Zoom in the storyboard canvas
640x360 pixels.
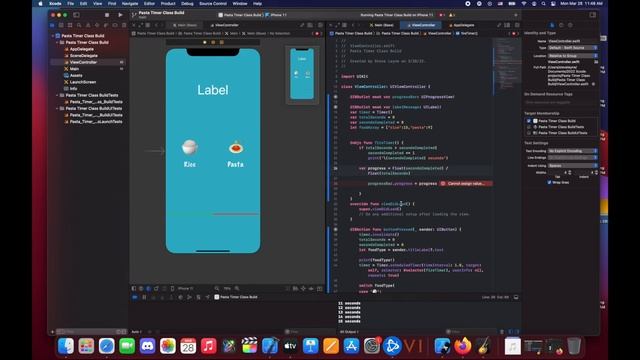(x=237, y=288)
